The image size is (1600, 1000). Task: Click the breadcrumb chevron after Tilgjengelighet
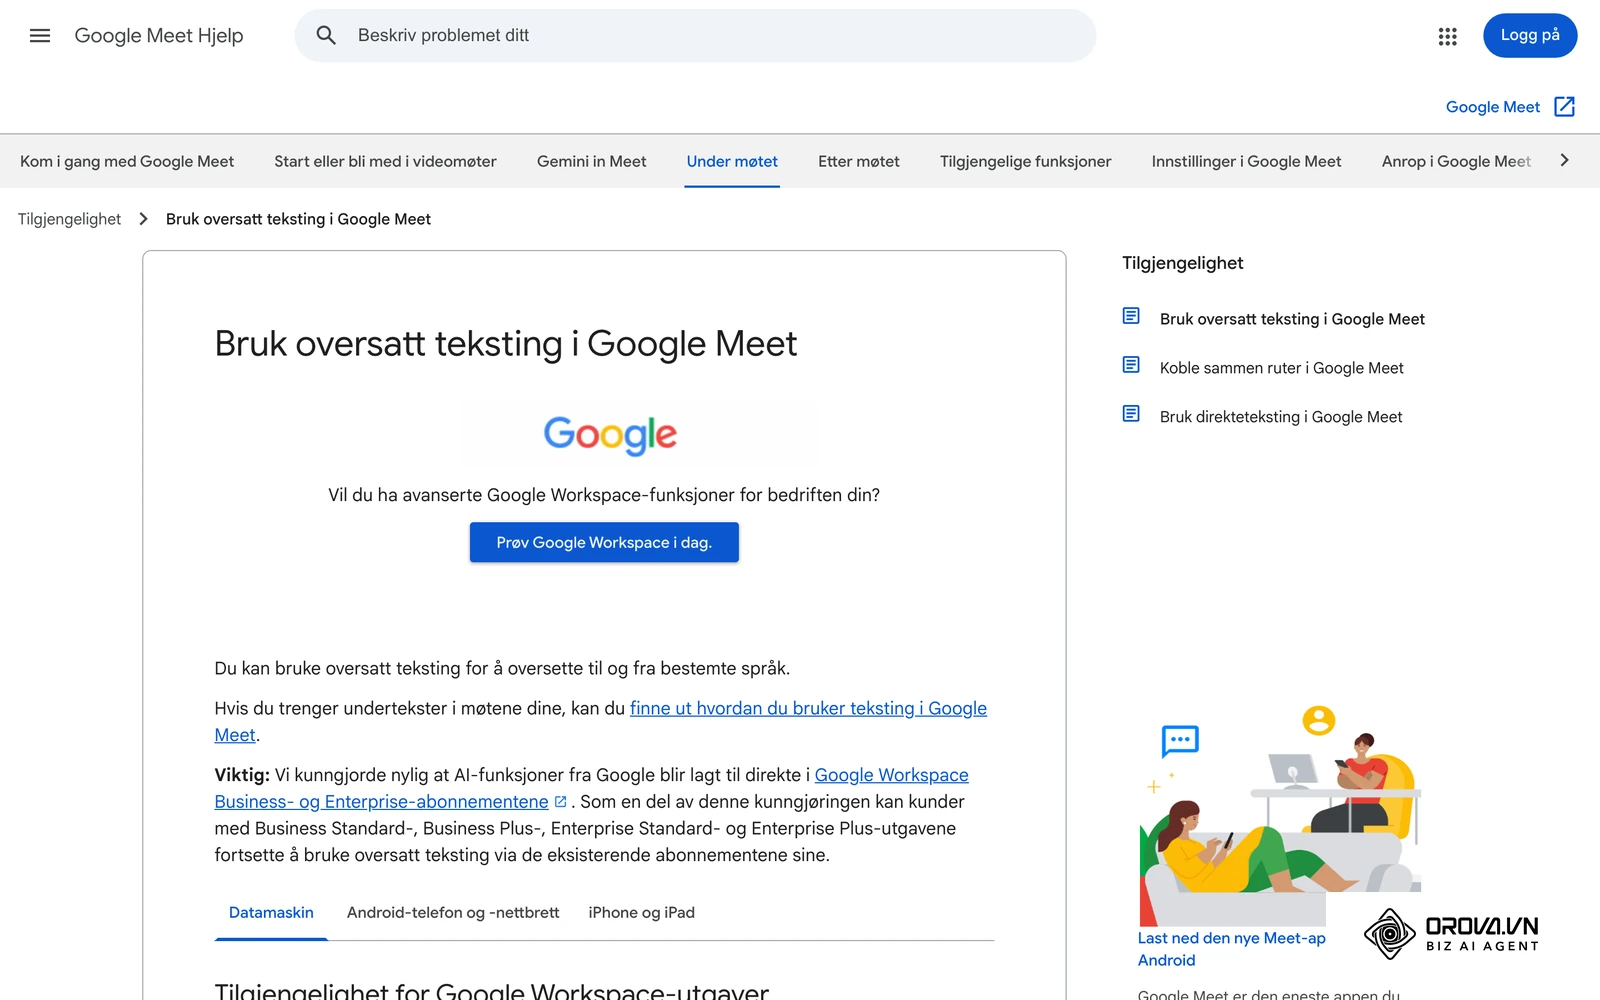(x=144, y=219)
